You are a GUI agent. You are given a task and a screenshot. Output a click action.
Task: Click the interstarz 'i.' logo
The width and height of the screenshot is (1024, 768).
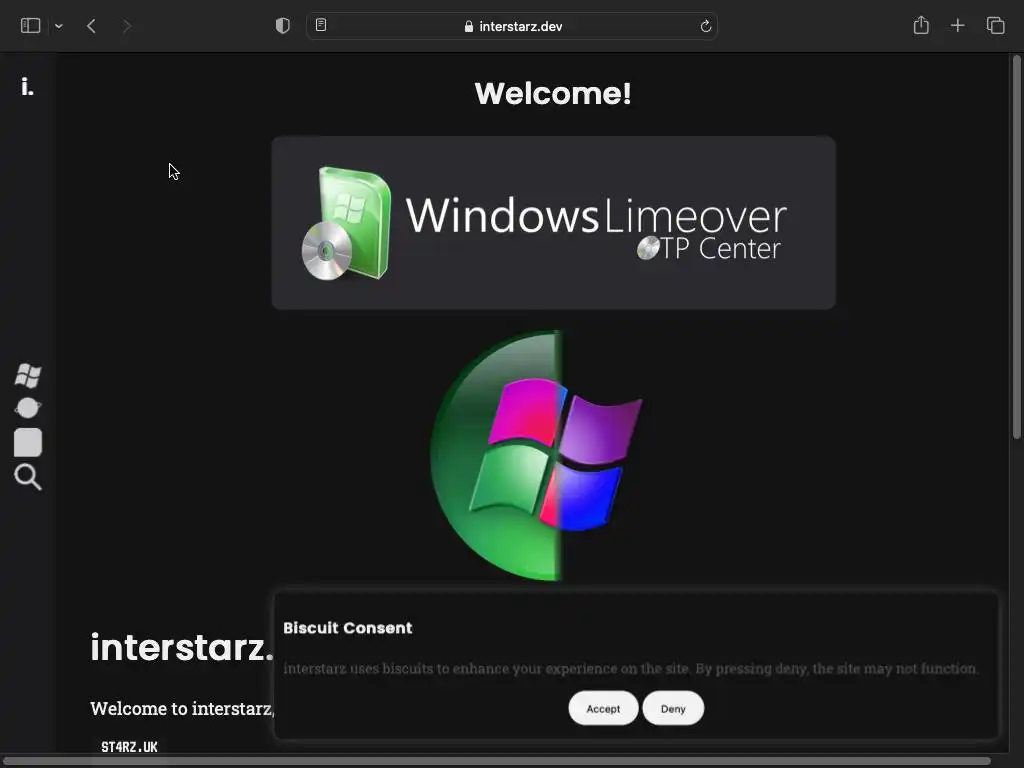coord(27,86)
